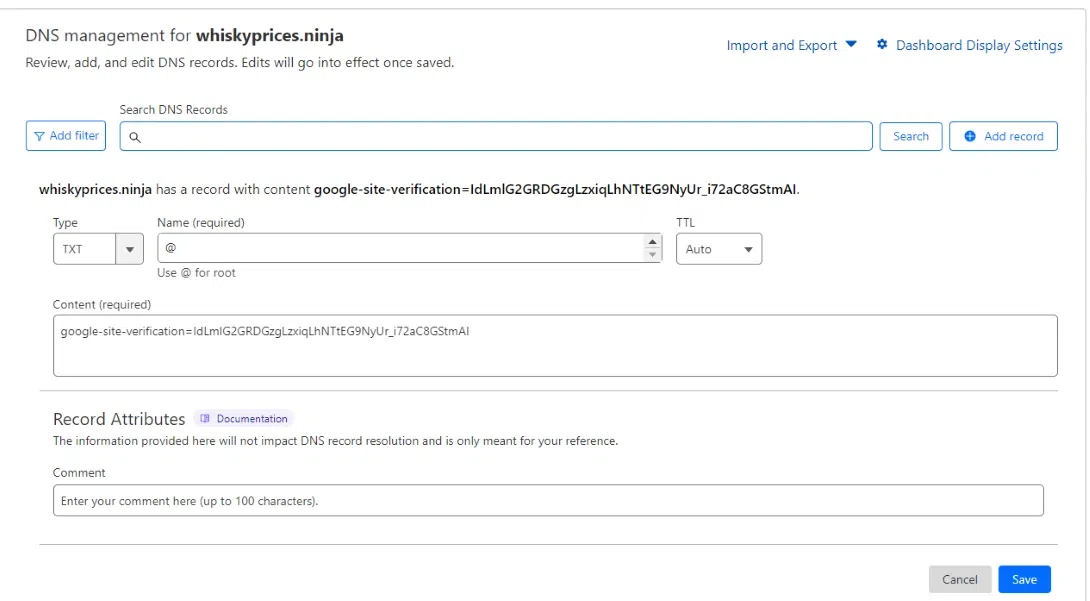Open the record Type dropdown showing TXT
The image size is (1090, 601).
(x=98, y=249)
